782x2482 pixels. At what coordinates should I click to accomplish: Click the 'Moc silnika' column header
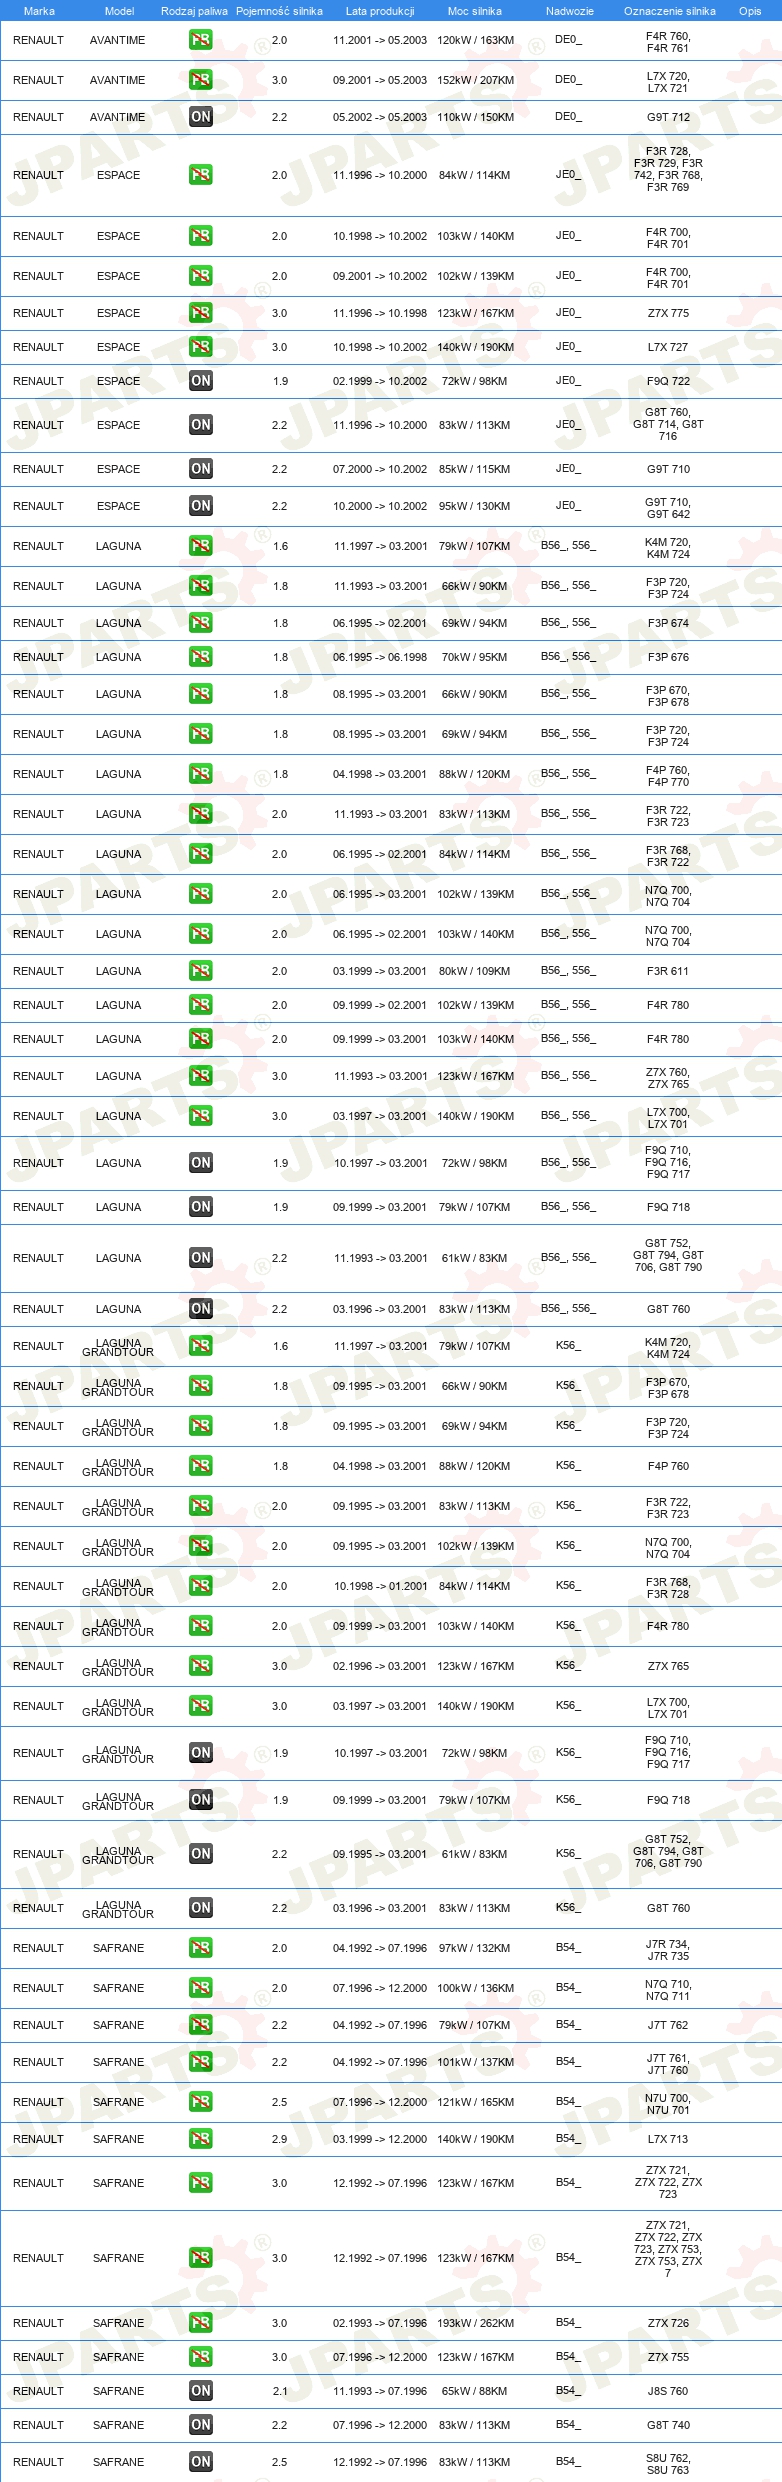[x=475, y=11]
